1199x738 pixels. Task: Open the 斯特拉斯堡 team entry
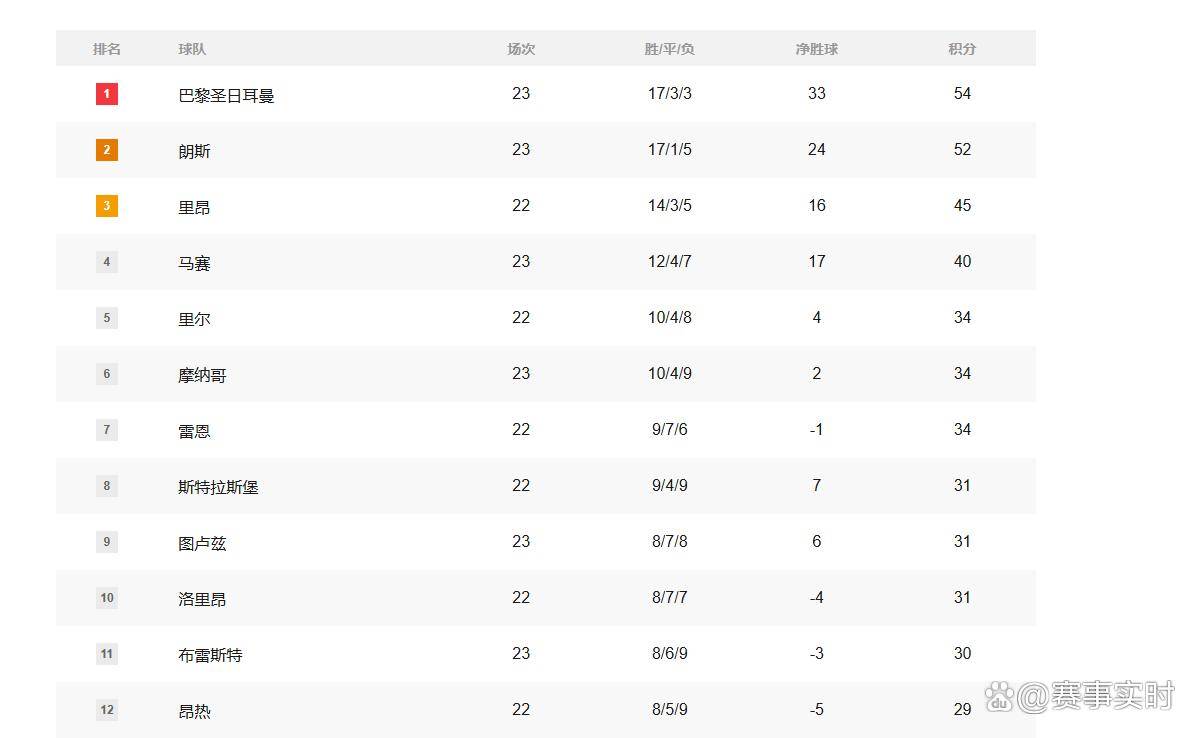(218, 488)
